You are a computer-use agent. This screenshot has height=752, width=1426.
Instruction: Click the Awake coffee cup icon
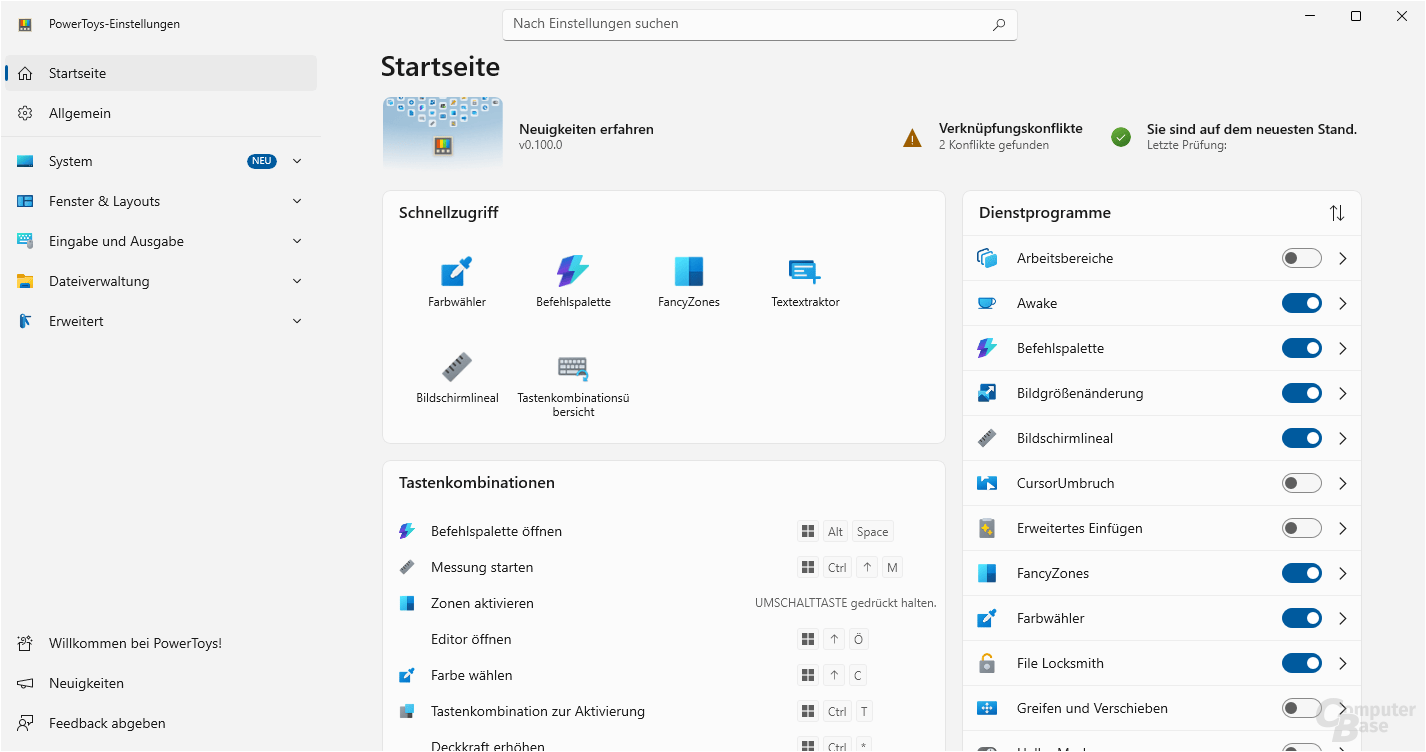coord(987,303)
